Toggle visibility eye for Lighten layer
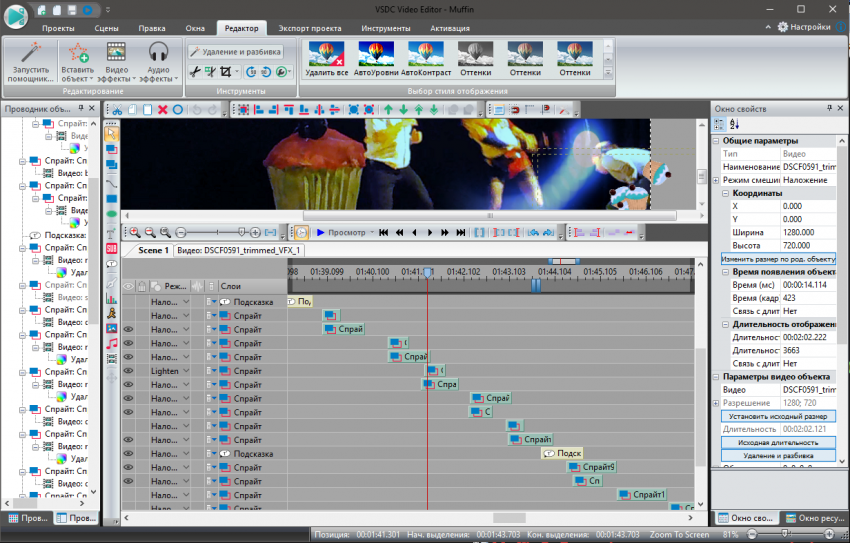 [128, 371]
